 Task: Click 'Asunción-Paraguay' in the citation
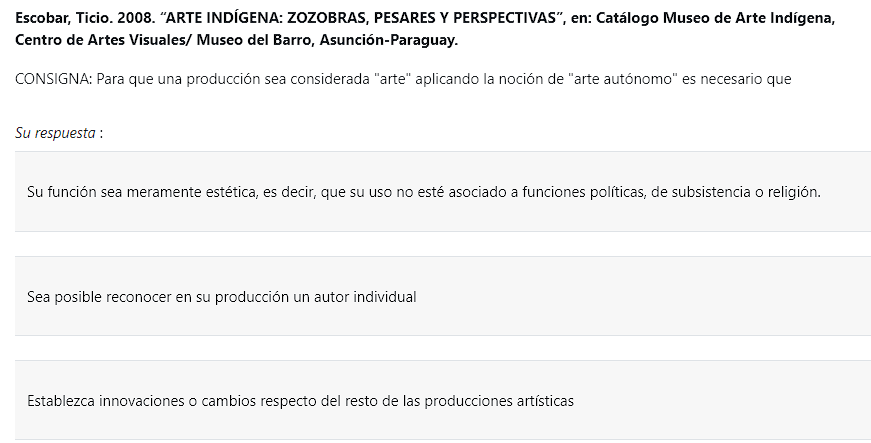click(387, 41)
